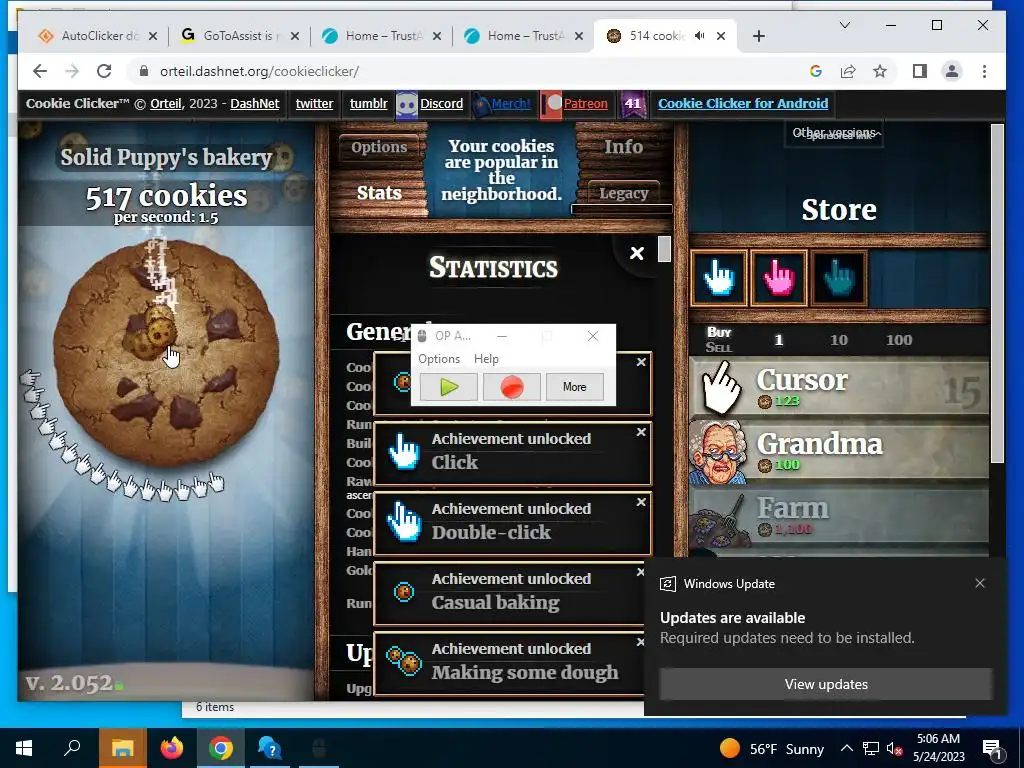The width and height of the screenshot is (1024, 768).
Task: Show hidden system tray icons
Action: click(x=846, y=748)
